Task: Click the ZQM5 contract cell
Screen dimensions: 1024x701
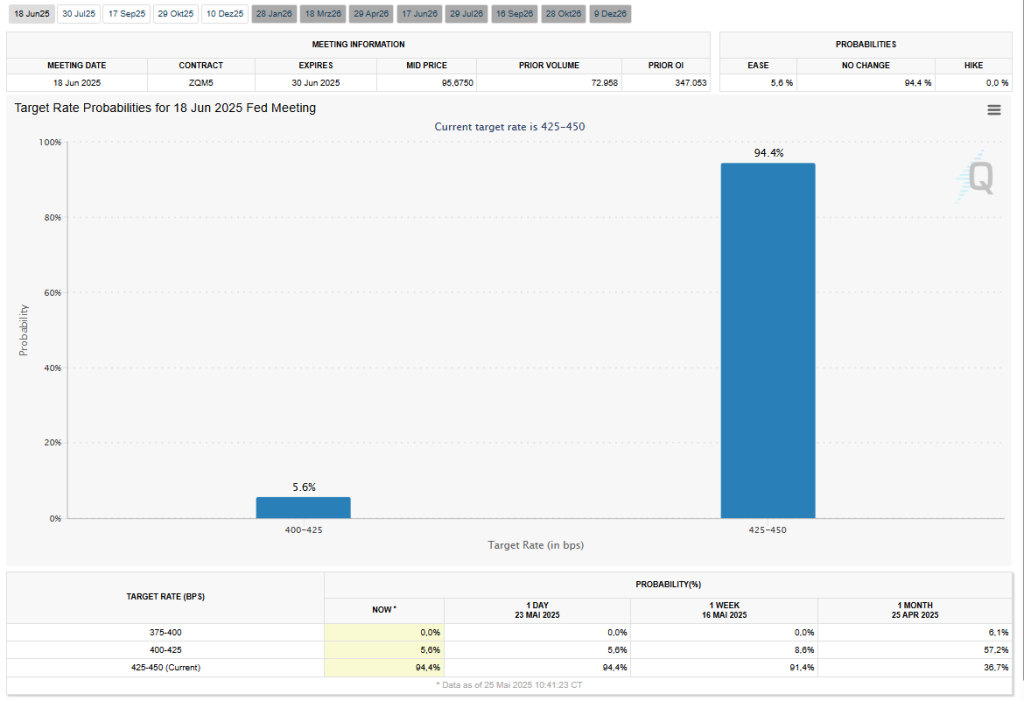Action: [x=201, y=82]
